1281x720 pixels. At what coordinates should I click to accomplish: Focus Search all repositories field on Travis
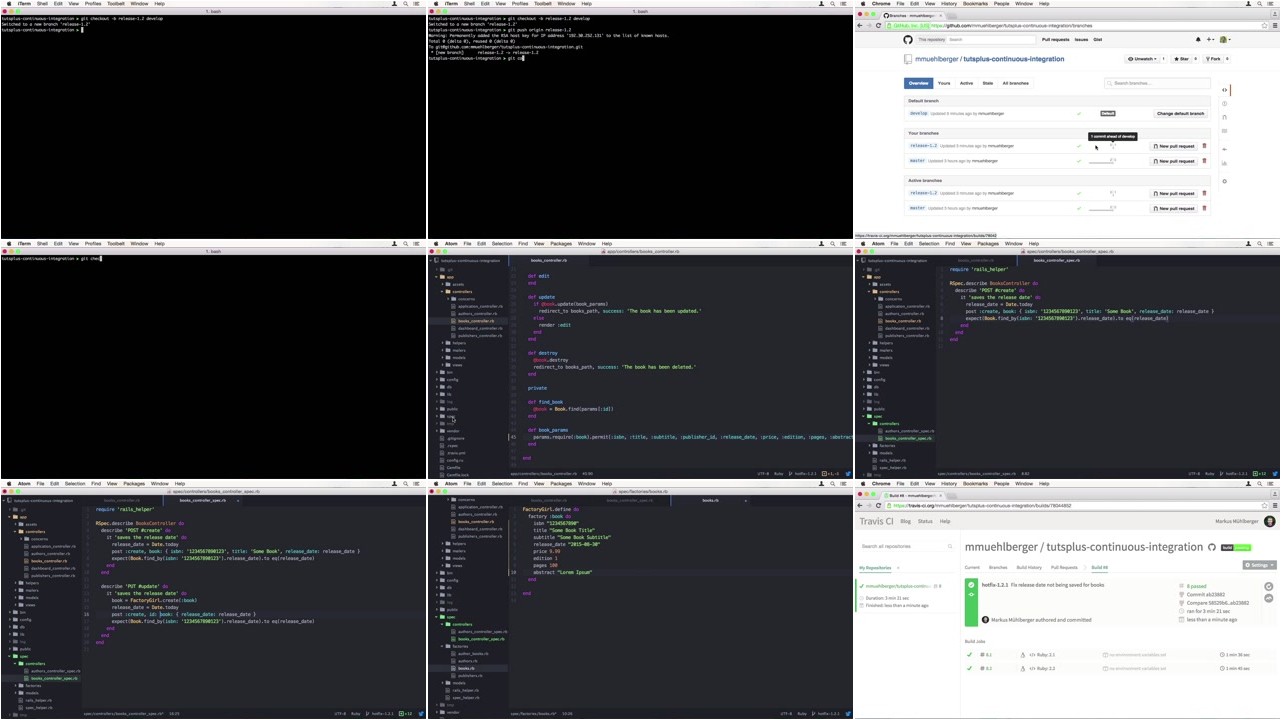[x=907, y=546]
